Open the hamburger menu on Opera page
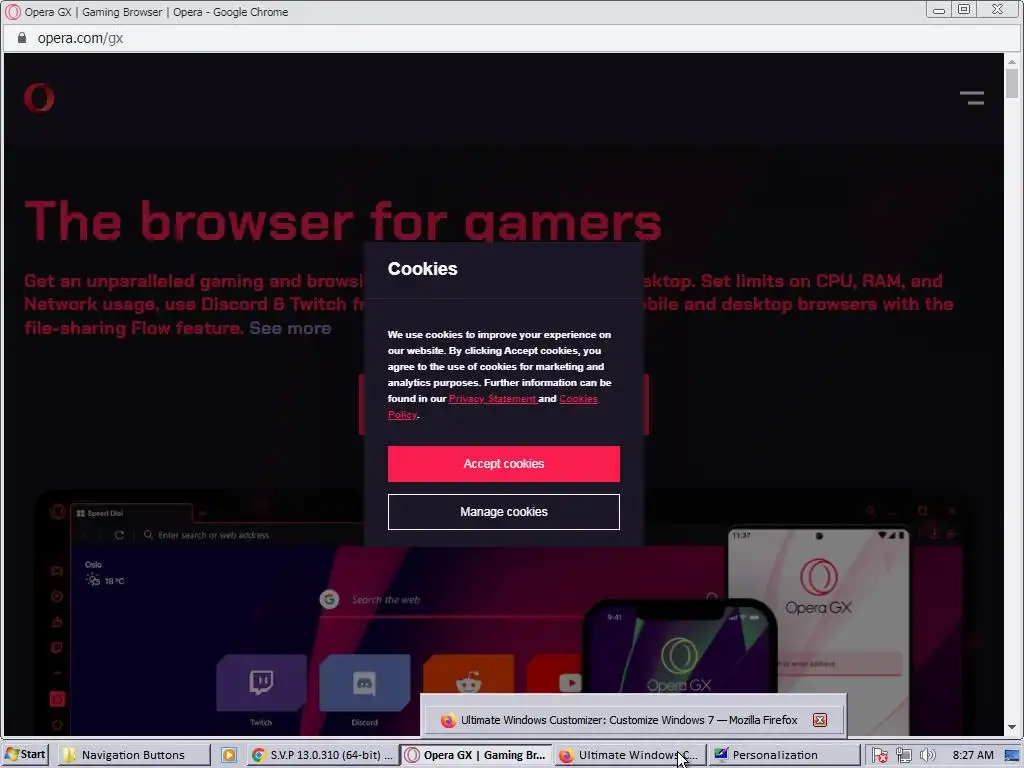This screenshot has width=1024, height=768. [972, 98]
